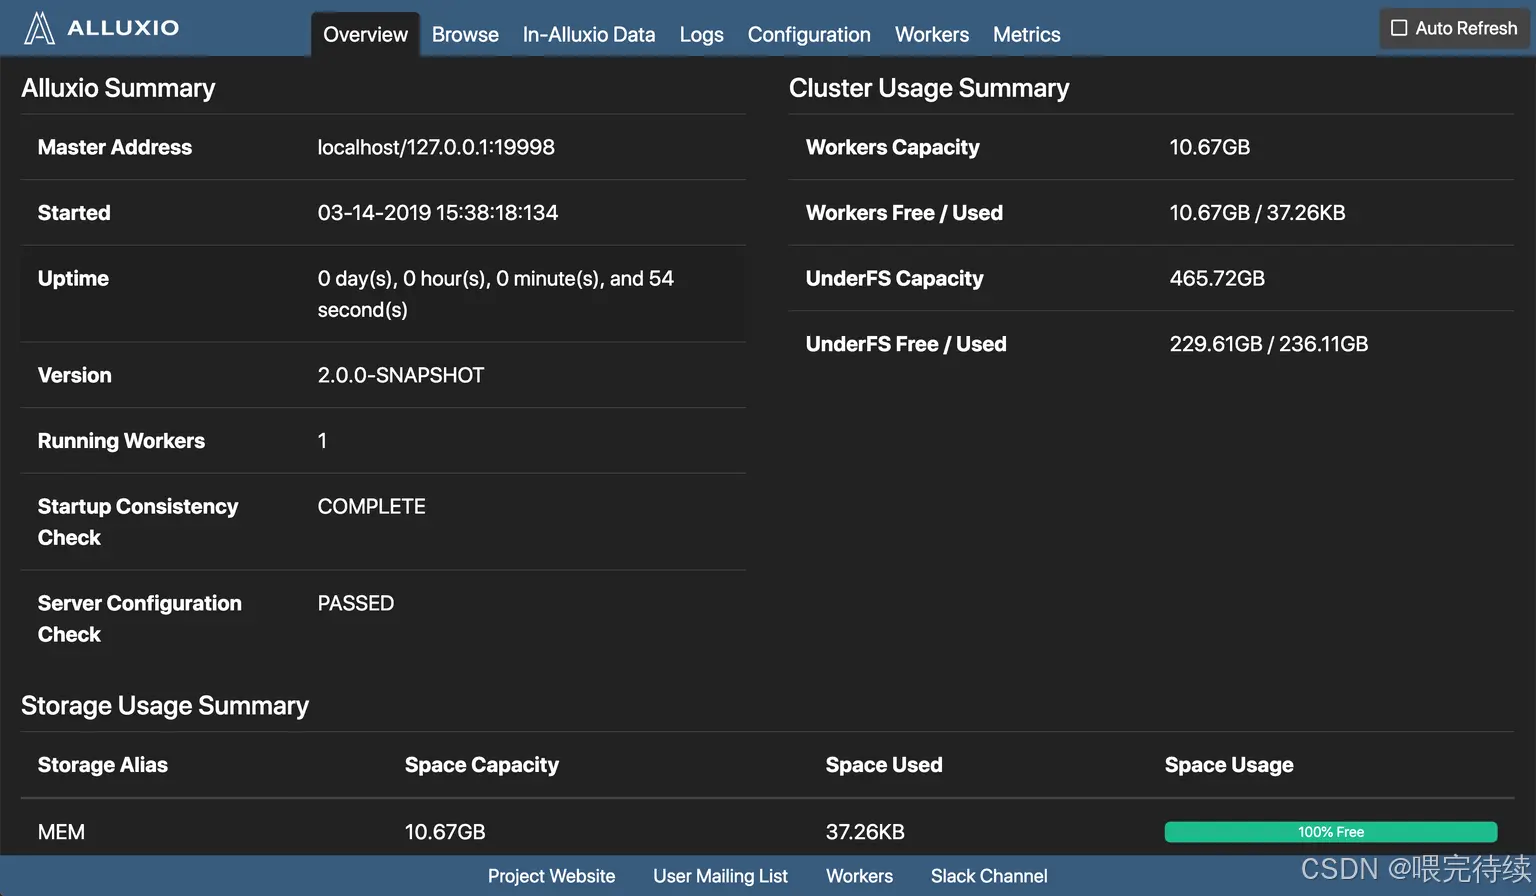Open the In-Alluxio Data tab
The image size is (1536, 896).
(x=589, y=34)
